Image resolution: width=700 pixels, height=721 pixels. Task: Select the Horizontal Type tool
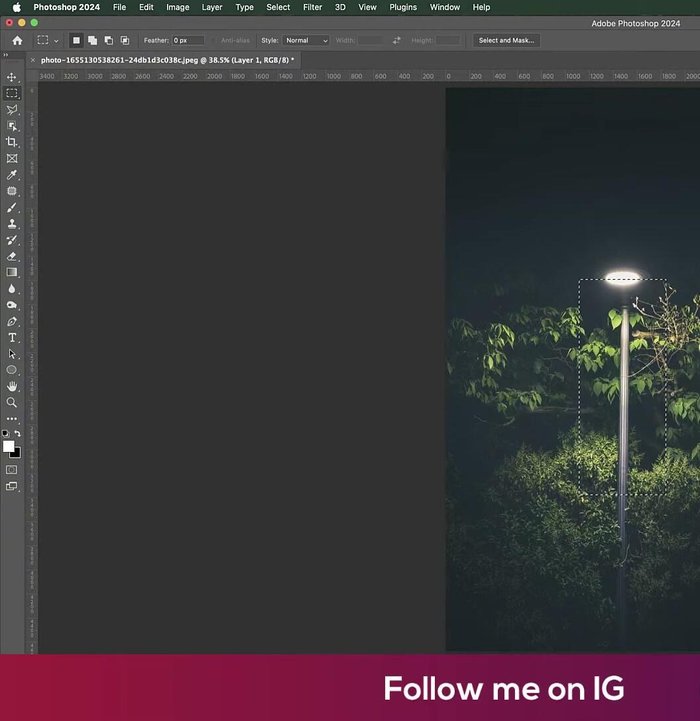point(12,338)
